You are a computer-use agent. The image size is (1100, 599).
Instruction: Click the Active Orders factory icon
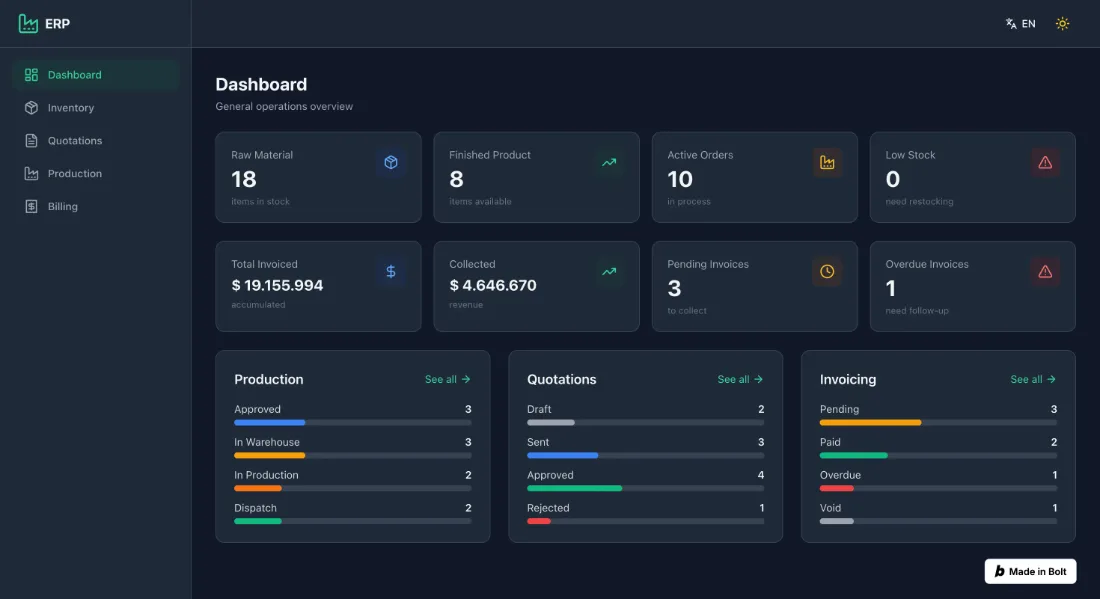tap(827, 163)
